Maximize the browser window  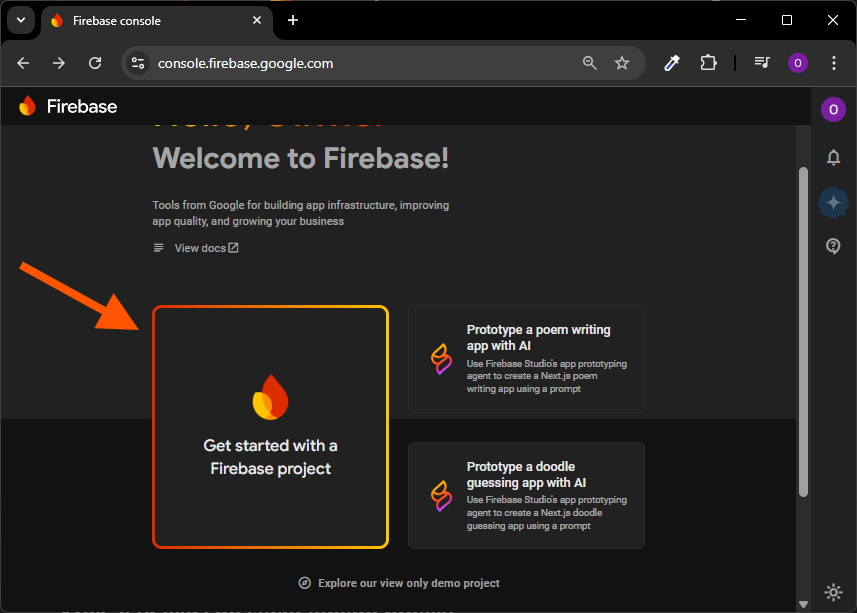[787, 20]
